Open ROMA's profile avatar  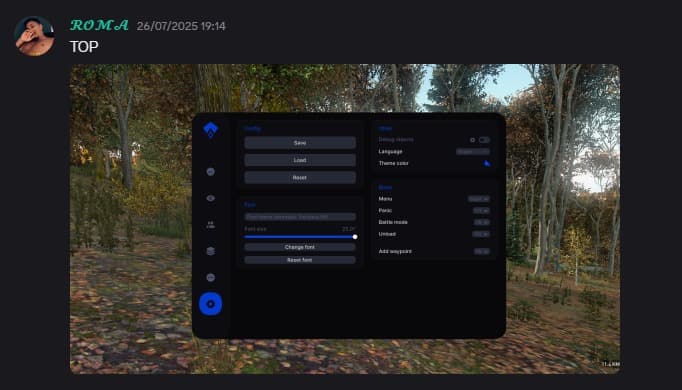pos(34,36)
